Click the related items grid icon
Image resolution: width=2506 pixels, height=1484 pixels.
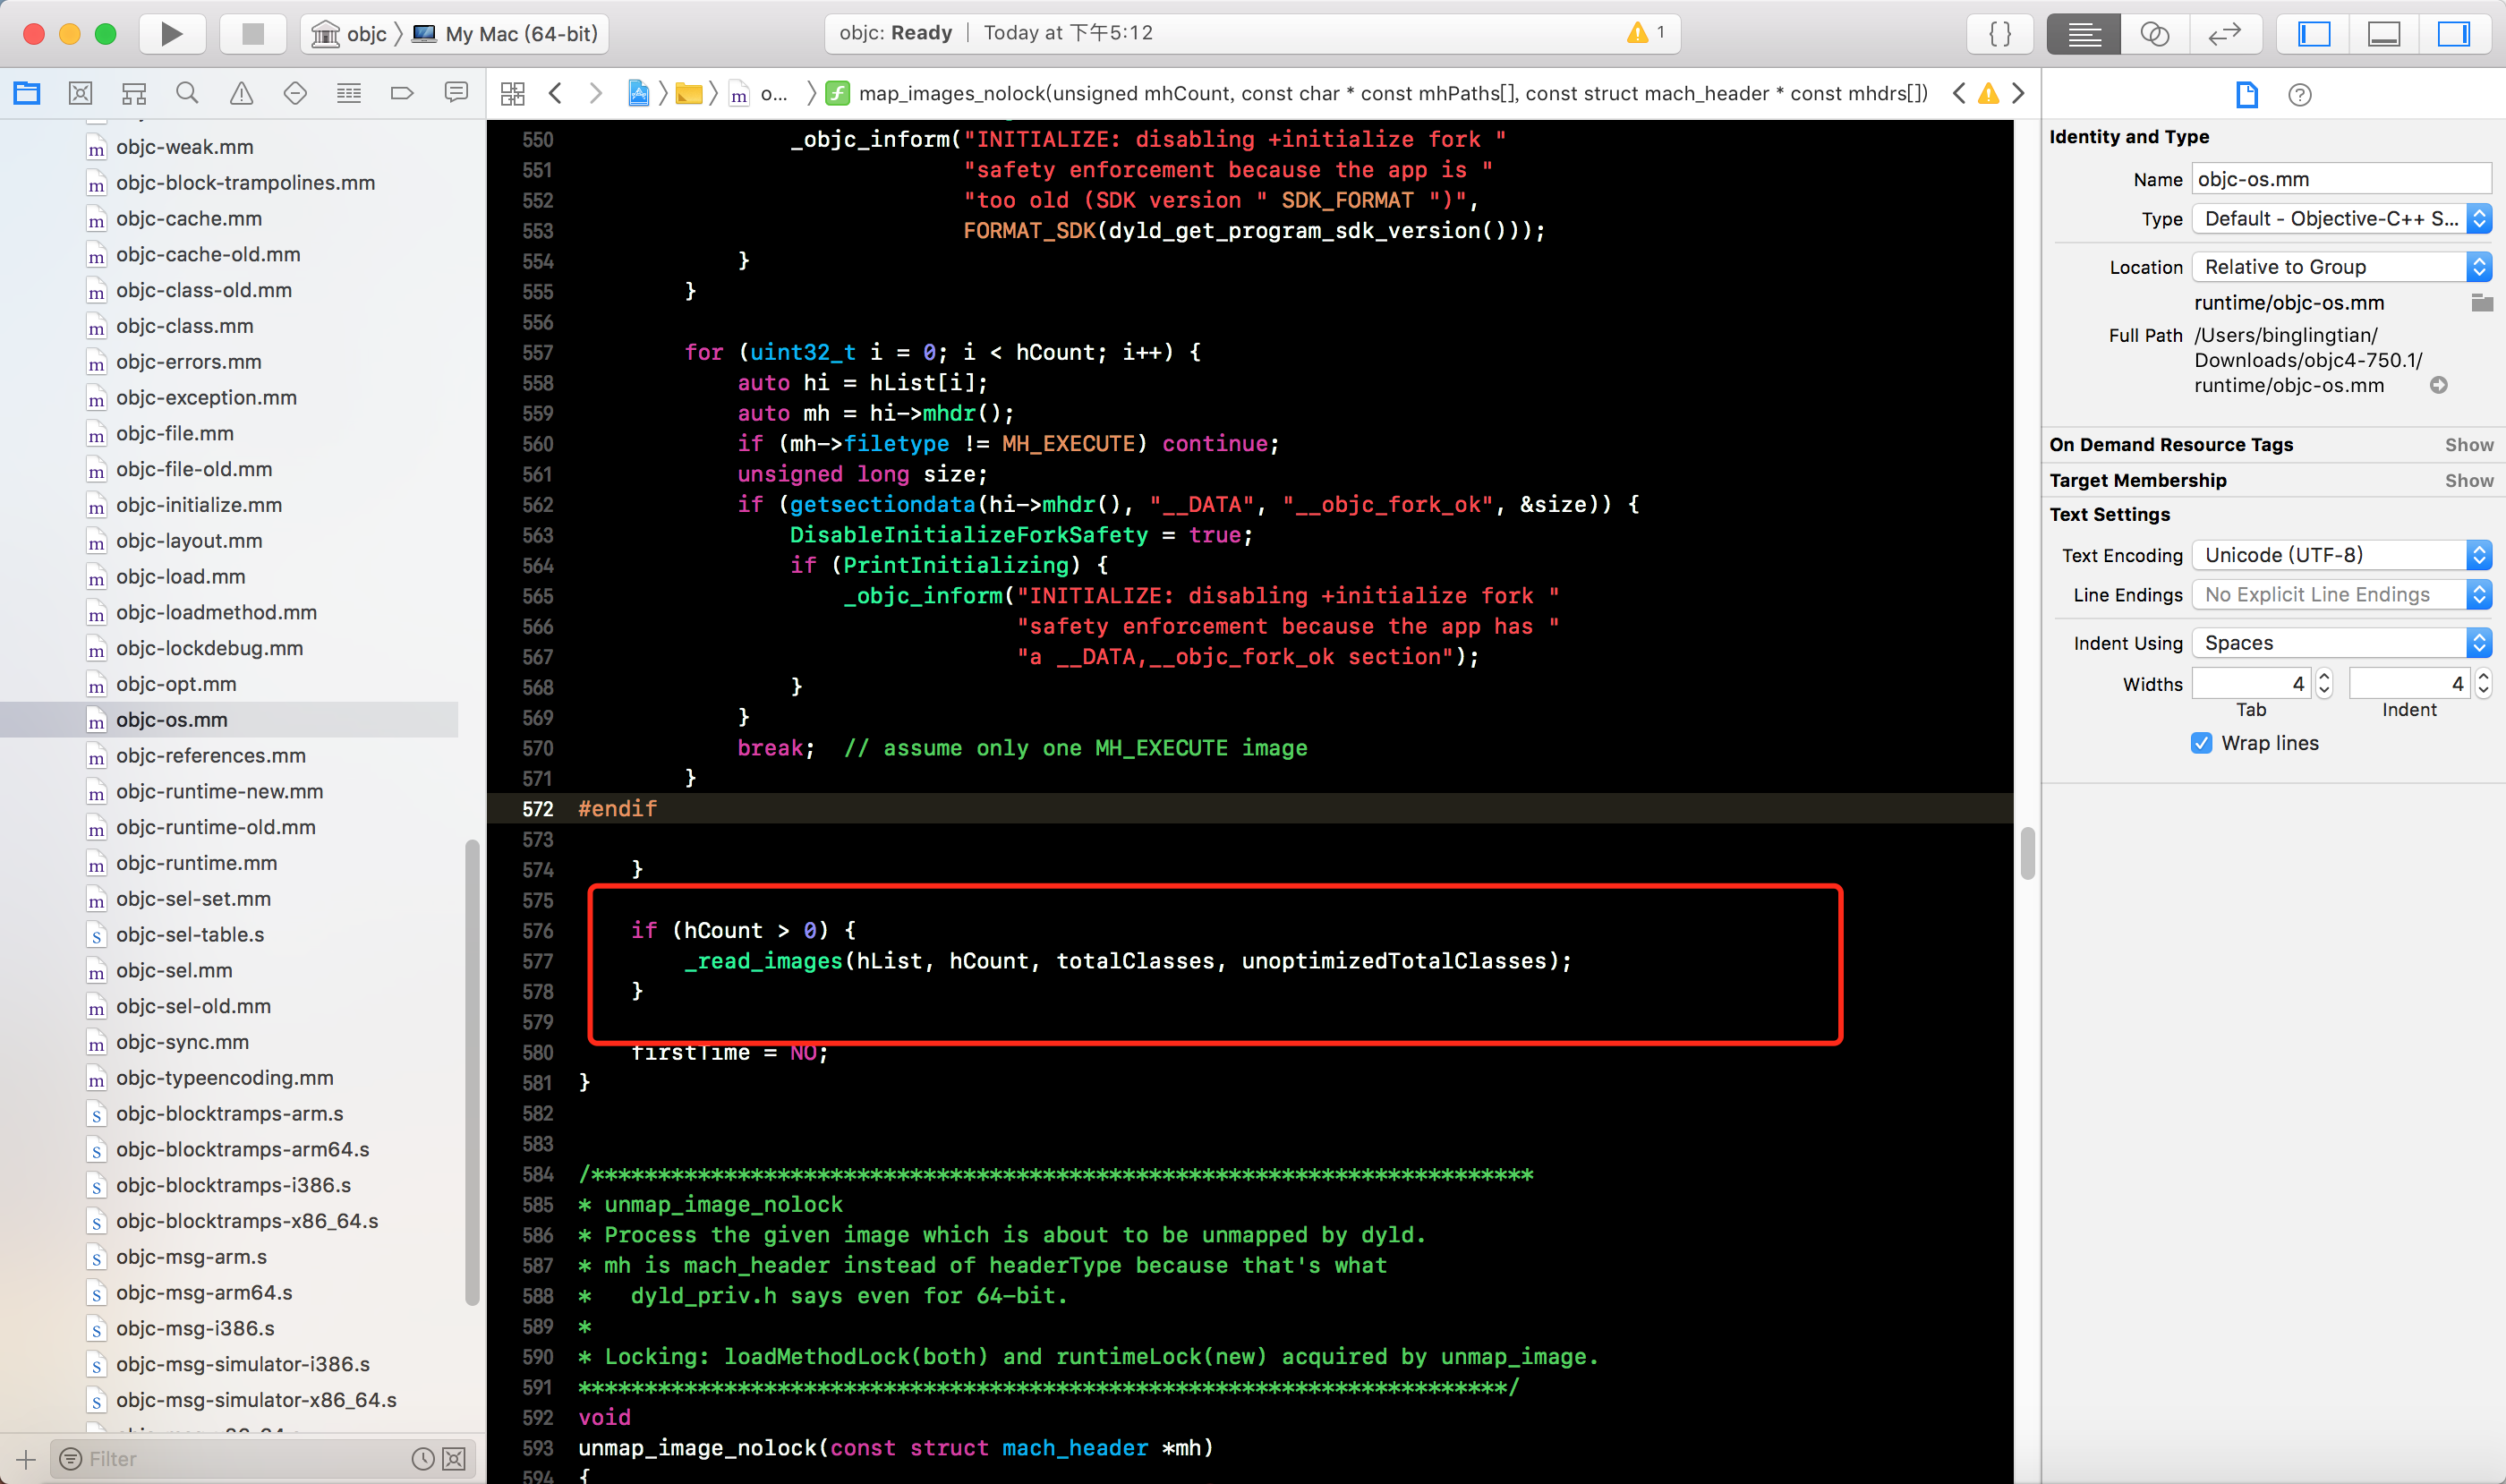pos(512,94)
